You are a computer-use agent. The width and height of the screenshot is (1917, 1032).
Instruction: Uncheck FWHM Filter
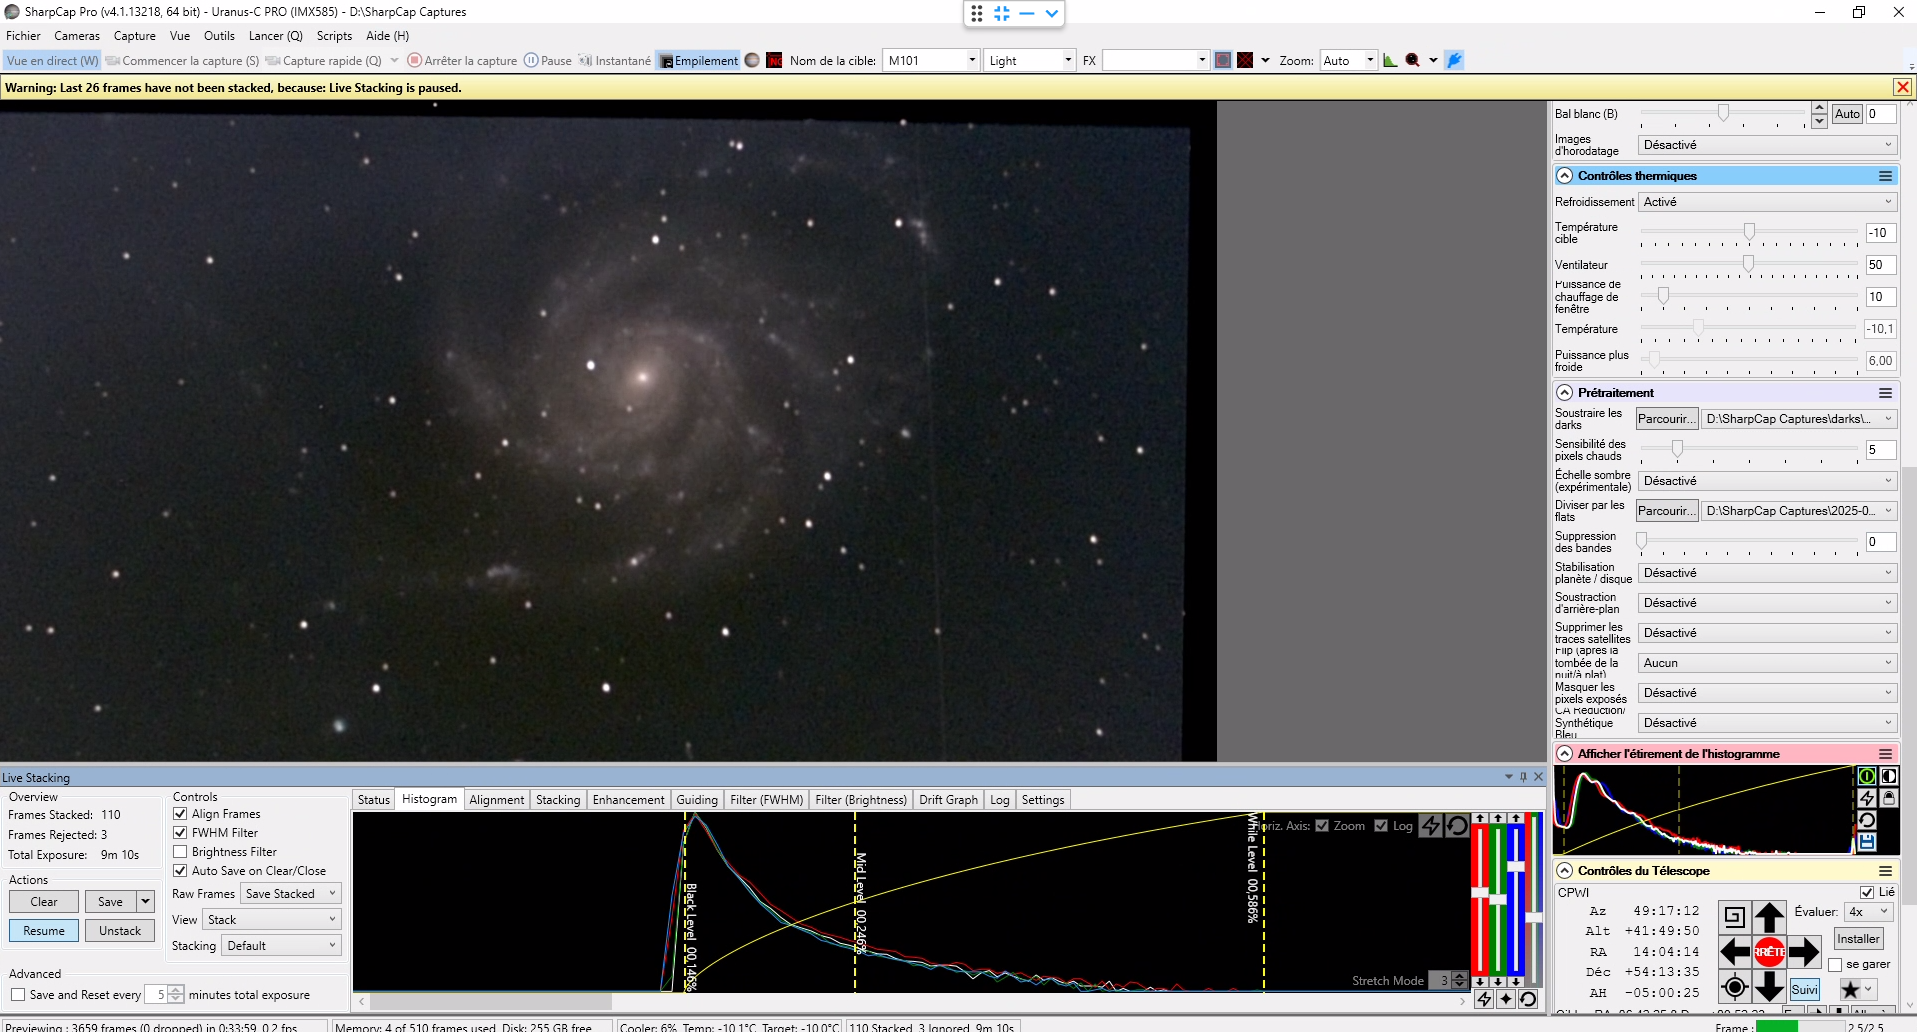[x=180, y=833]
